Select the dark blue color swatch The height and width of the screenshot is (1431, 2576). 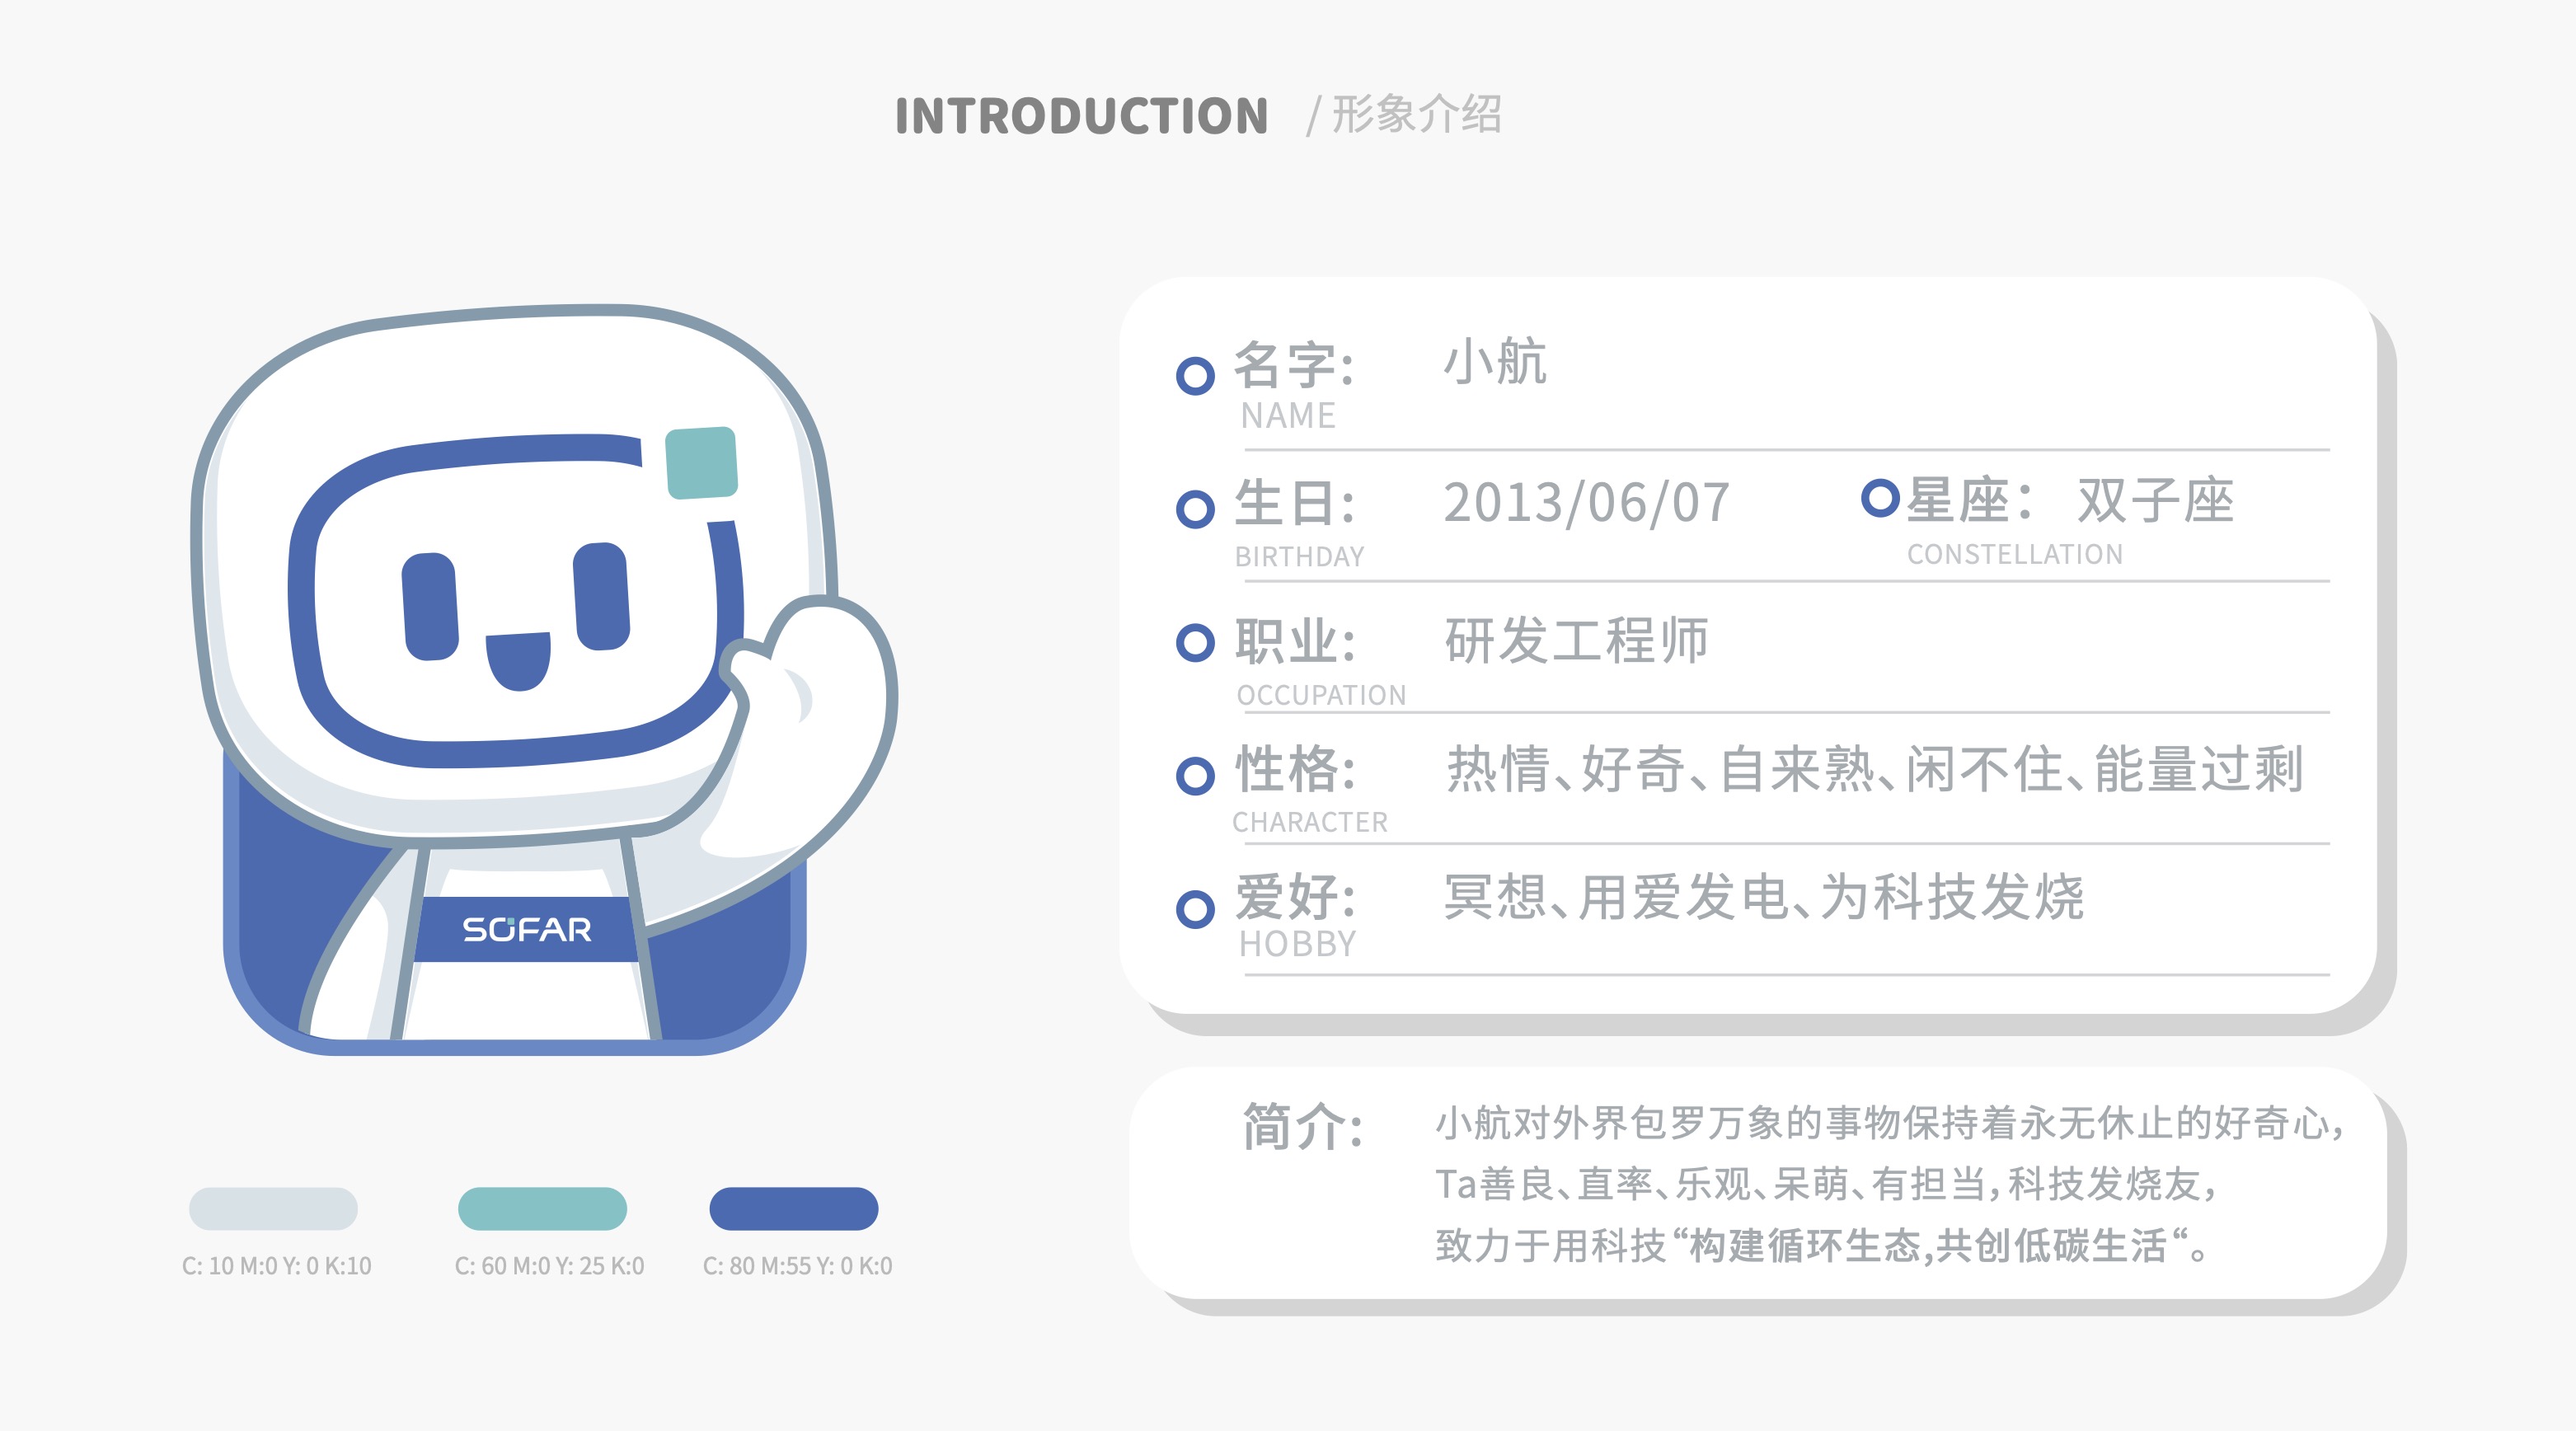pyautogui.click(x=793, y=1208)
